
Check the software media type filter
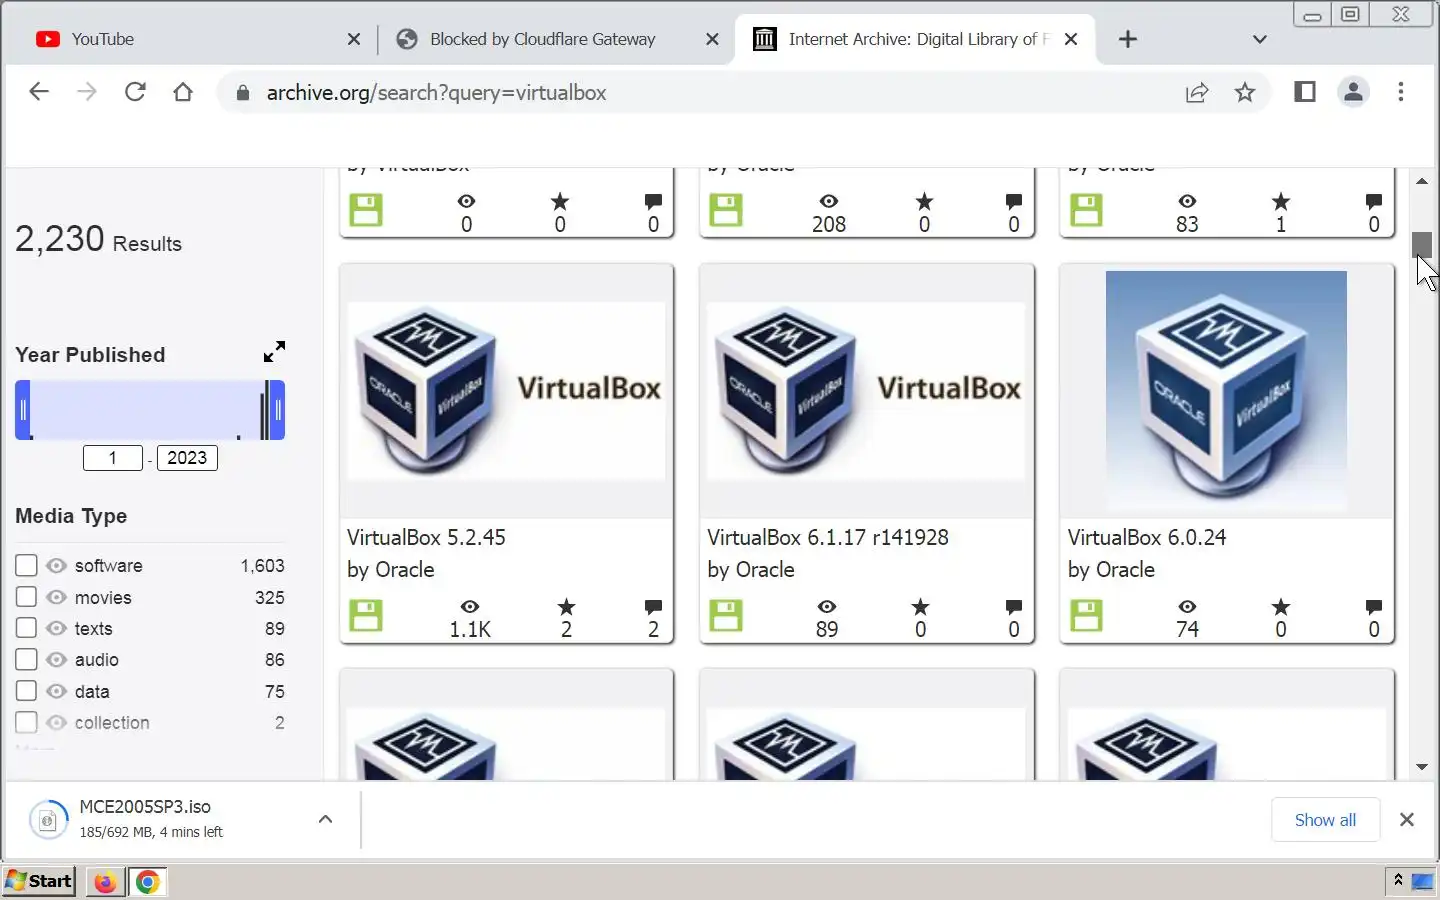[x=26, y=566]
